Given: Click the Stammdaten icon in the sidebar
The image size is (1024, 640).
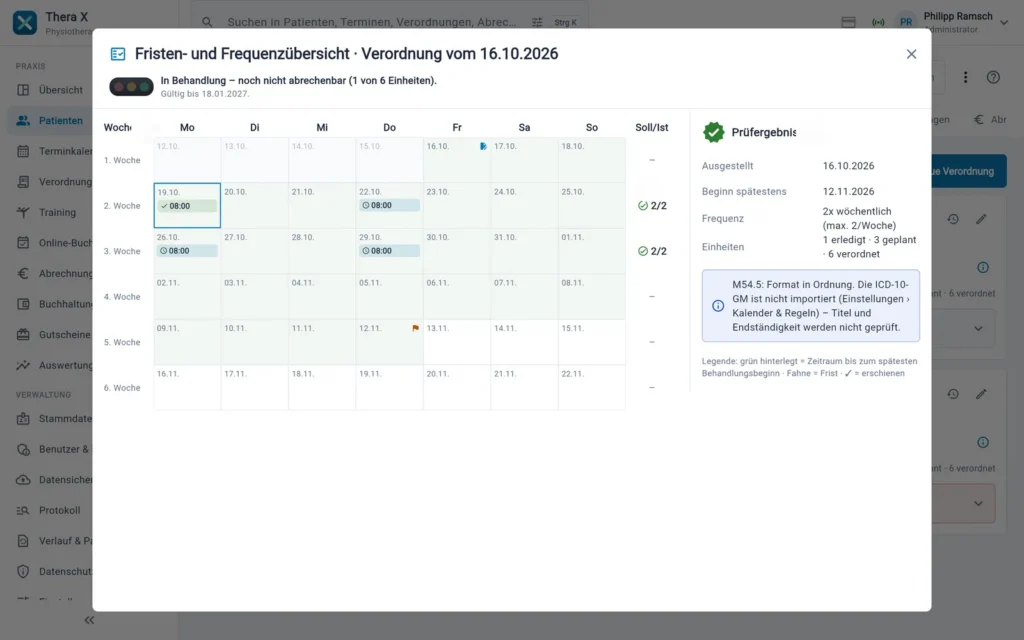Looking at the screenshot, I should pyautogui.click(x=23, y=419).
